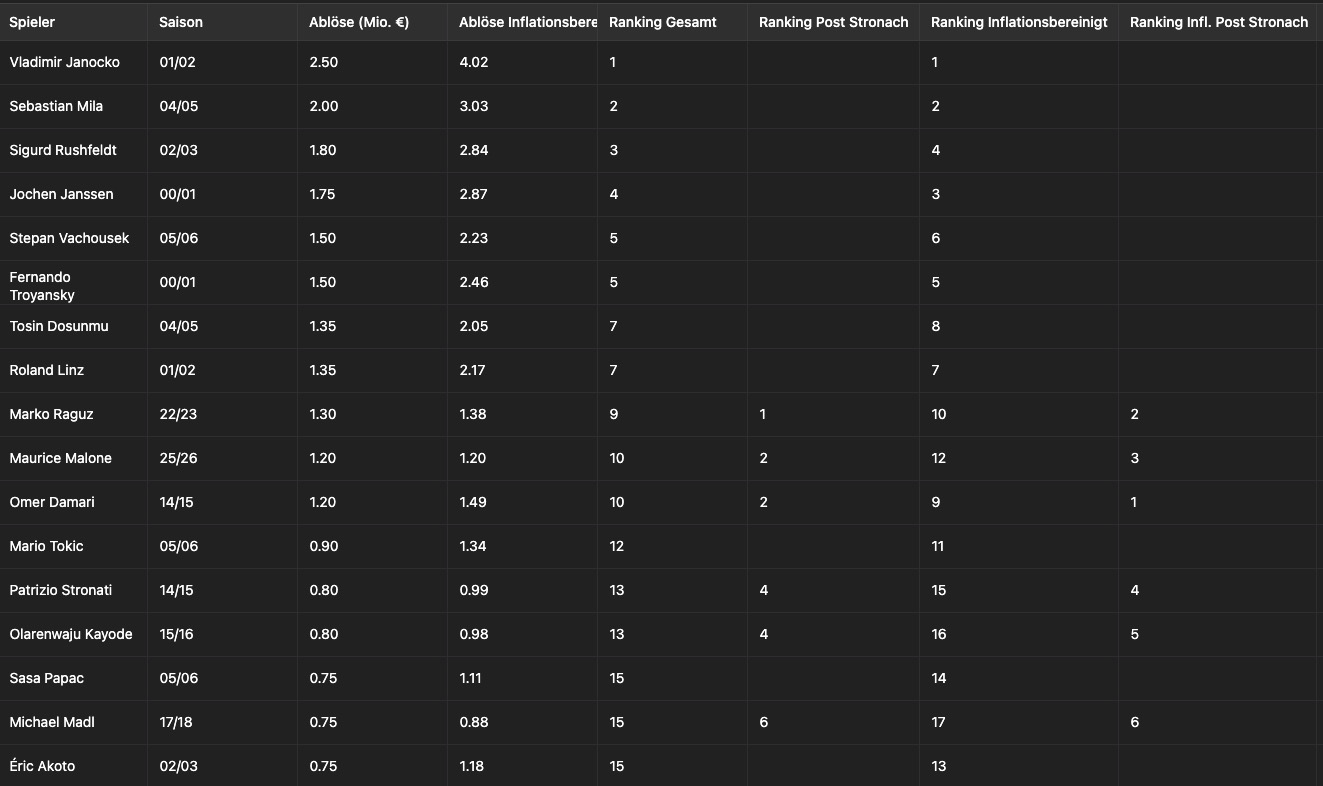1323x786 pixels.
Task: Click the 0.90 fee of Mario Tokic
Action: (x=323, y=546)
